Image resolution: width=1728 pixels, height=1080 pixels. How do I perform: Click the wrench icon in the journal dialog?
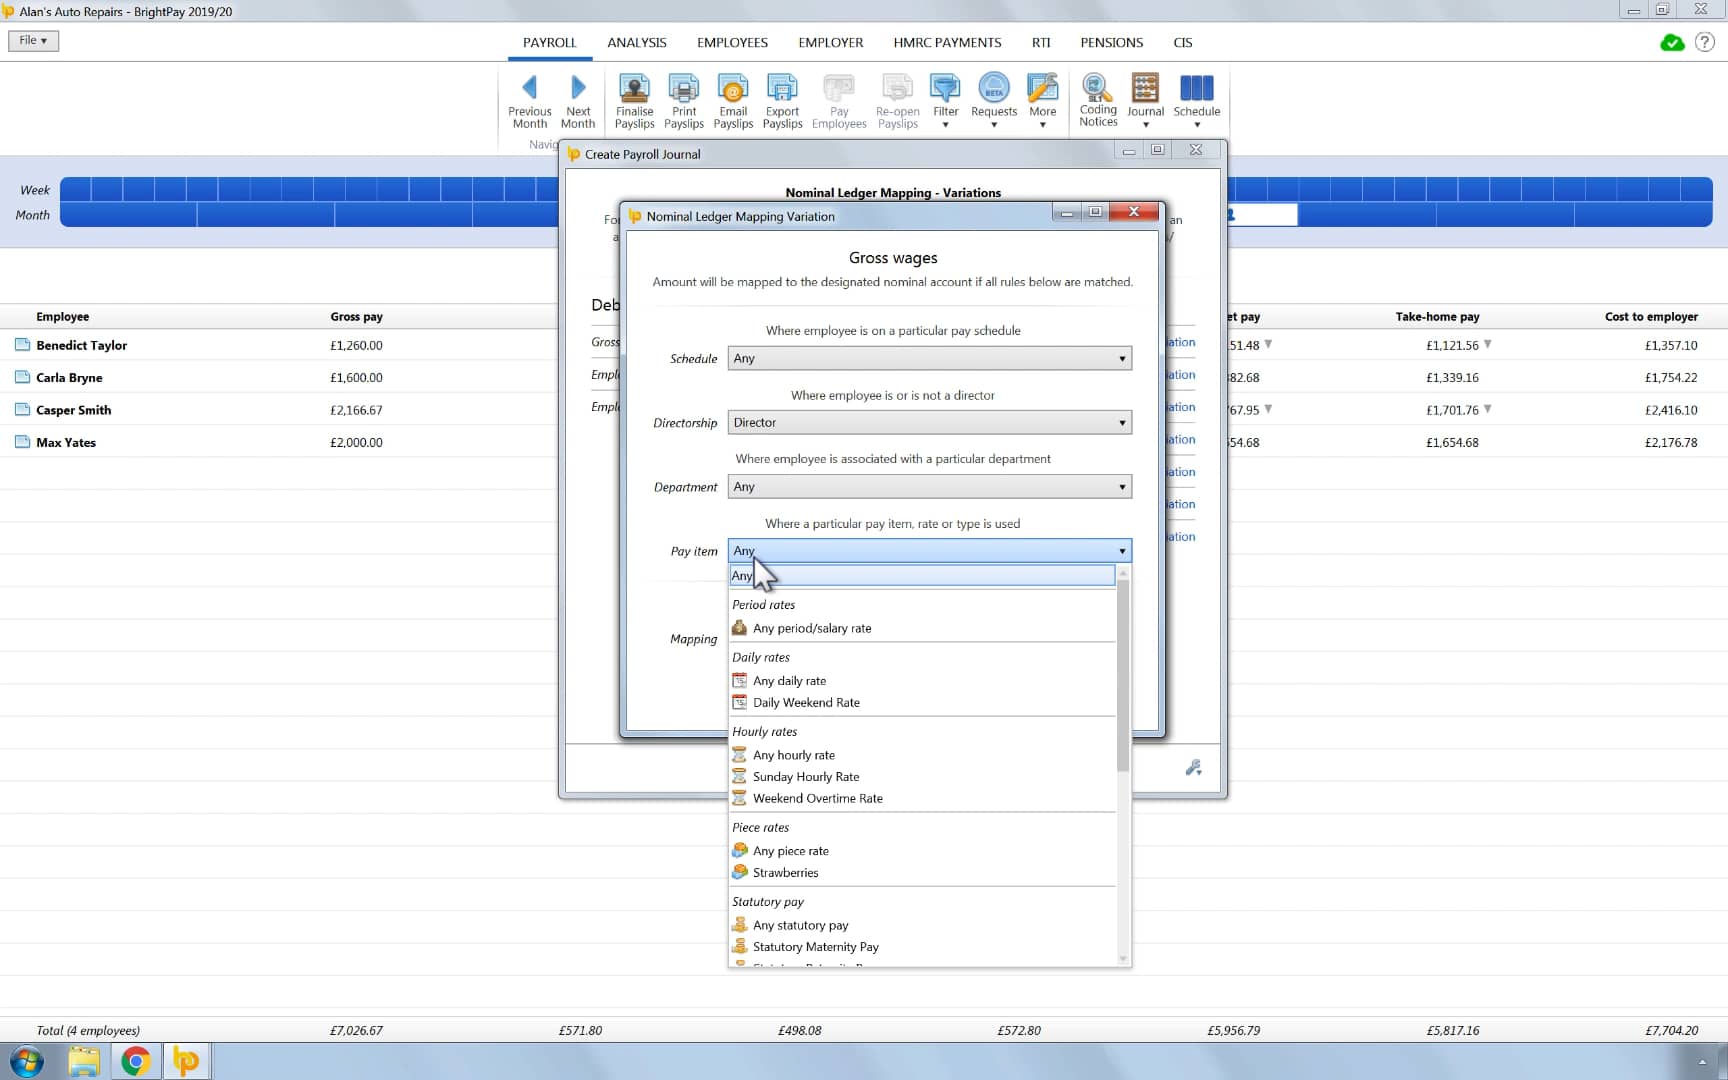1192,767
